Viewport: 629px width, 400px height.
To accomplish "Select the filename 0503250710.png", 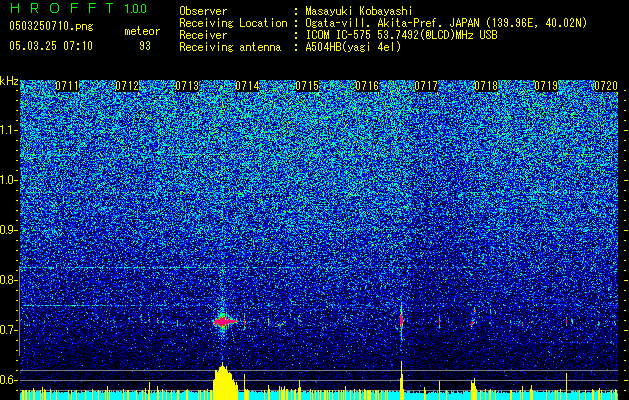I will point(51,26).
